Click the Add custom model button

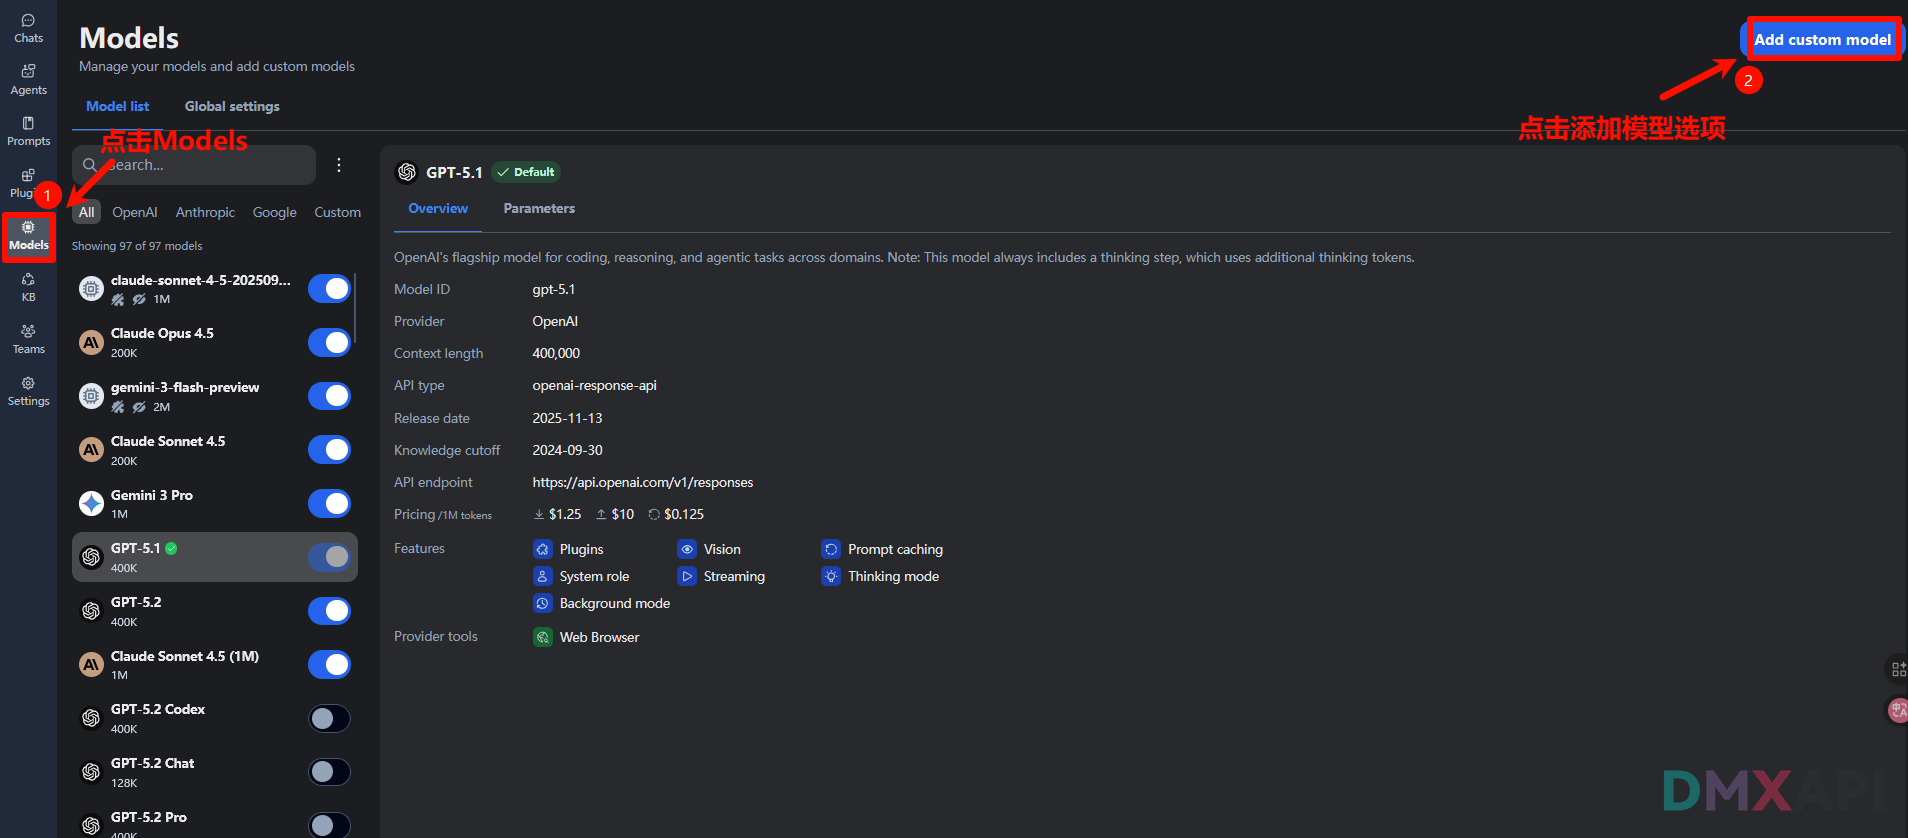tap(1822, 40)
